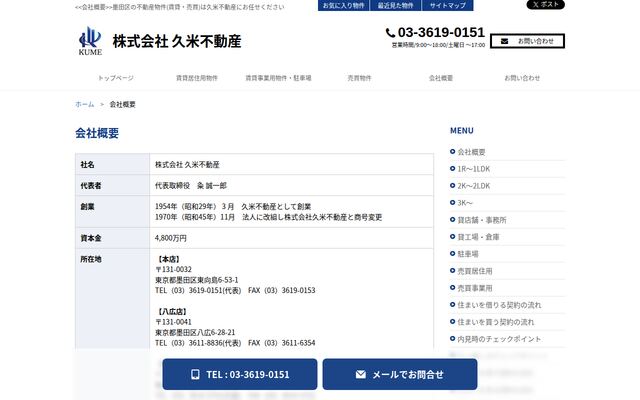Click the 4,800万円 capital value

point(171,238)
